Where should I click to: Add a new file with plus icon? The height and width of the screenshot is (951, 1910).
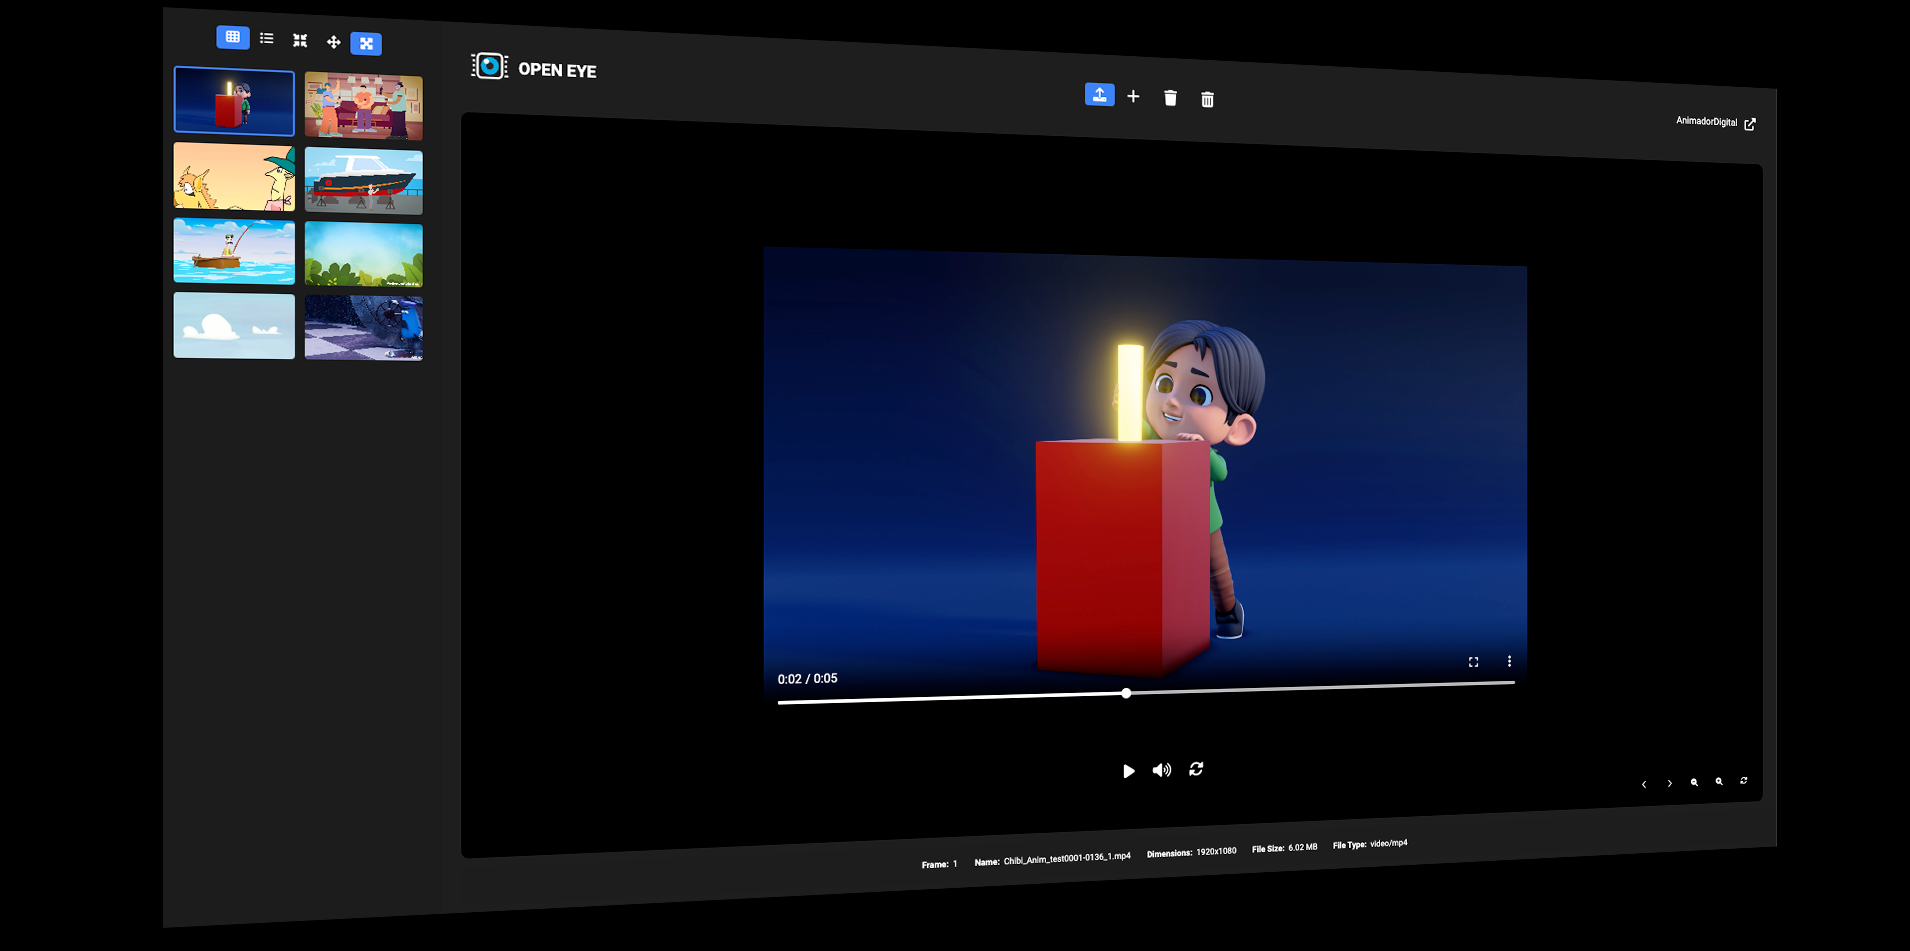point(1133,96)
